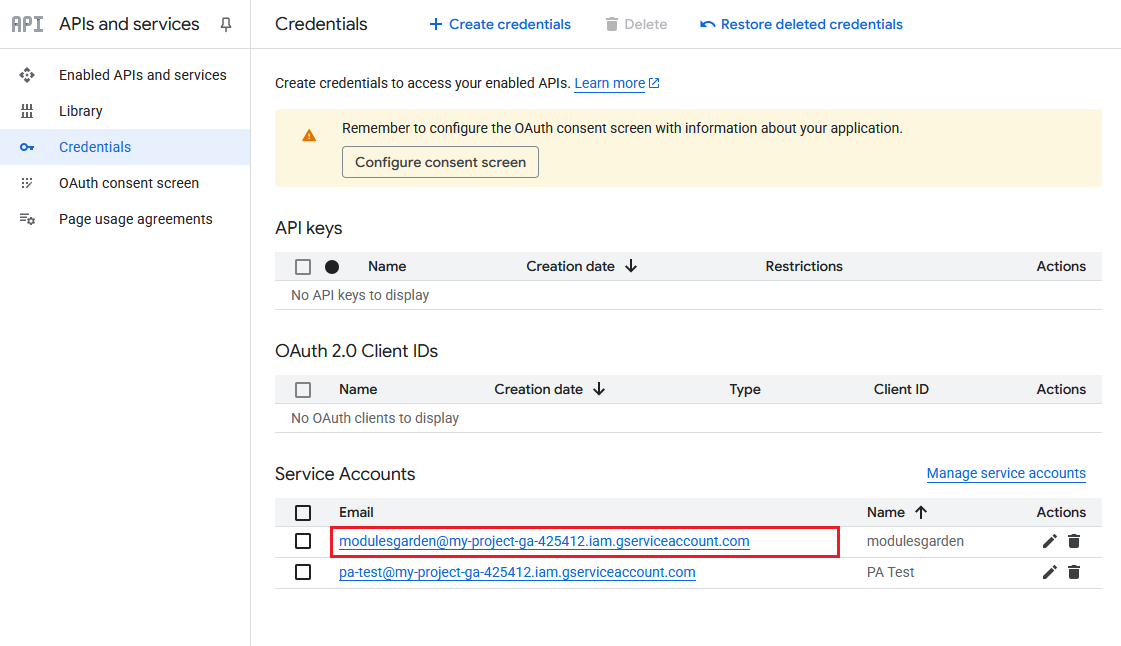Screen dimensions: 1121x646
Task: Edit the PA Test service account
Action: (x=1049, y=572)
